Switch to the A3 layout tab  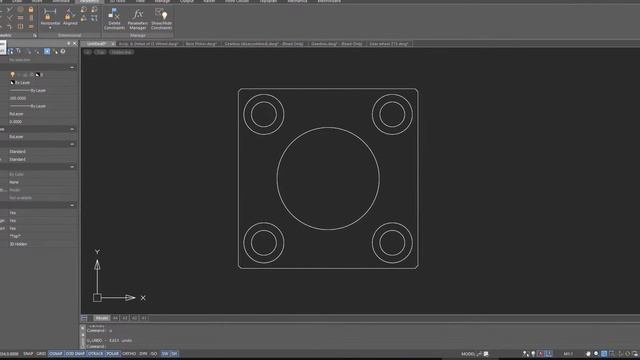coord(125,318)
